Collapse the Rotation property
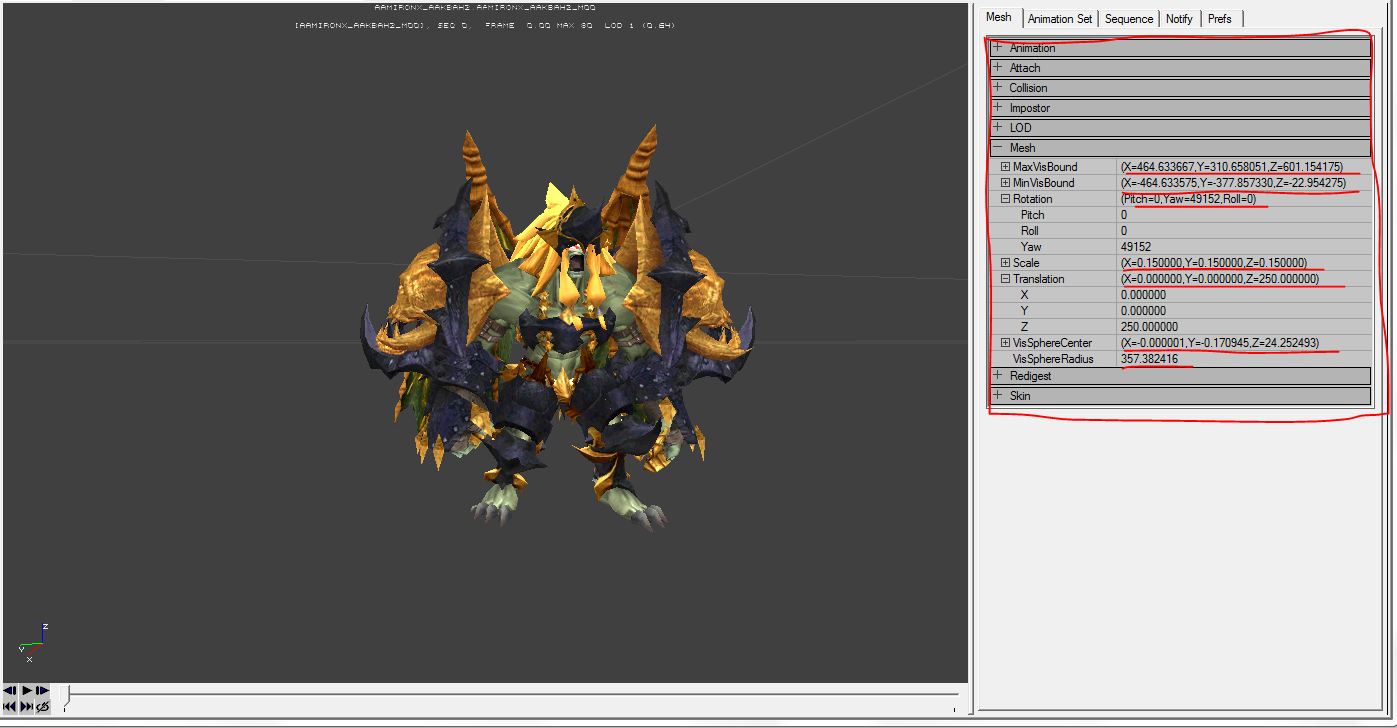Screen dimensions: 1397x728 click(x=1006, y=199)
